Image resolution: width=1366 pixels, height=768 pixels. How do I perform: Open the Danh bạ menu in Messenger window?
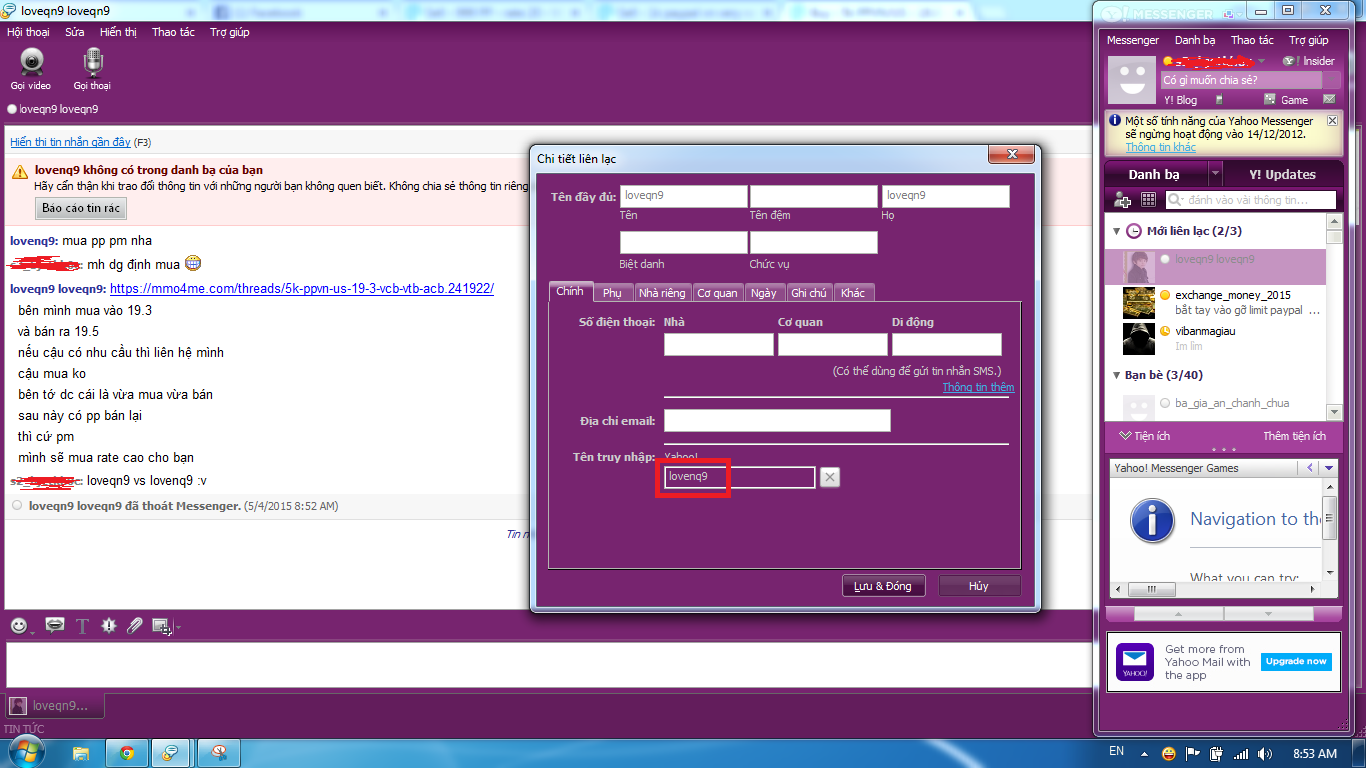click(x=1195, y=40)
